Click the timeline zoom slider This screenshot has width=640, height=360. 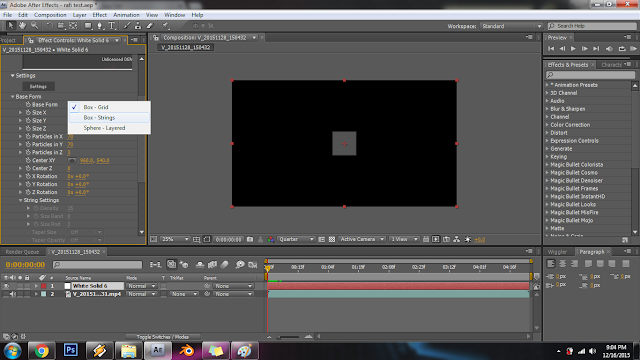[289, 337]
